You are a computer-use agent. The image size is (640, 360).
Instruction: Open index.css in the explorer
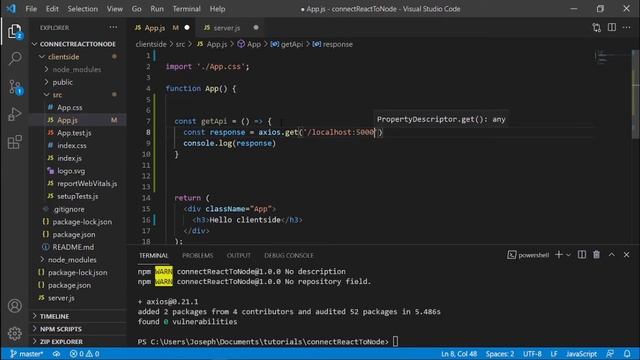click(72, 145)
